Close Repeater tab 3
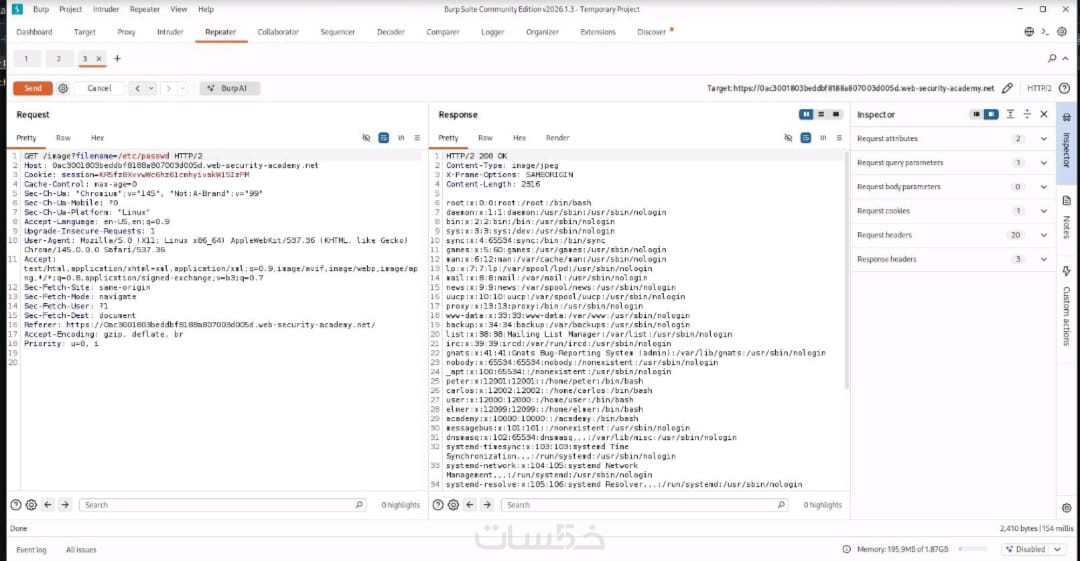1080x561 pixels. [98, 59]
